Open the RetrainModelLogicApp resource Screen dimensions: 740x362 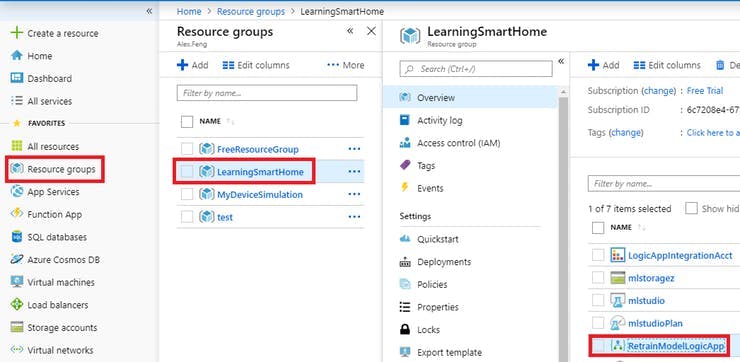point(676,346)
